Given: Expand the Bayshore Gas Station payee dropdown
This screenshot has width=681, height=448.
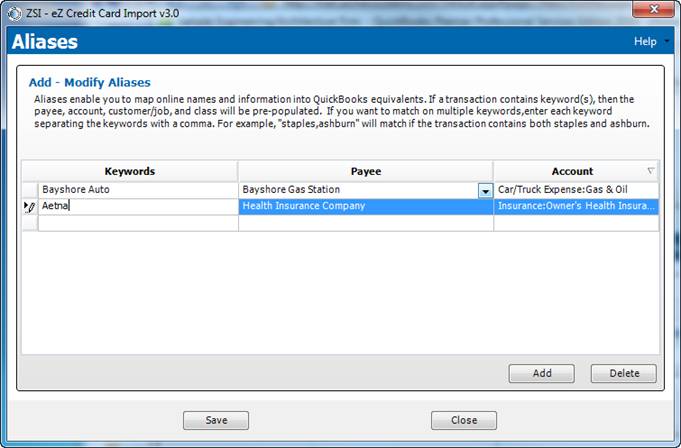Looking at the screenshot, I should (485, 190).
